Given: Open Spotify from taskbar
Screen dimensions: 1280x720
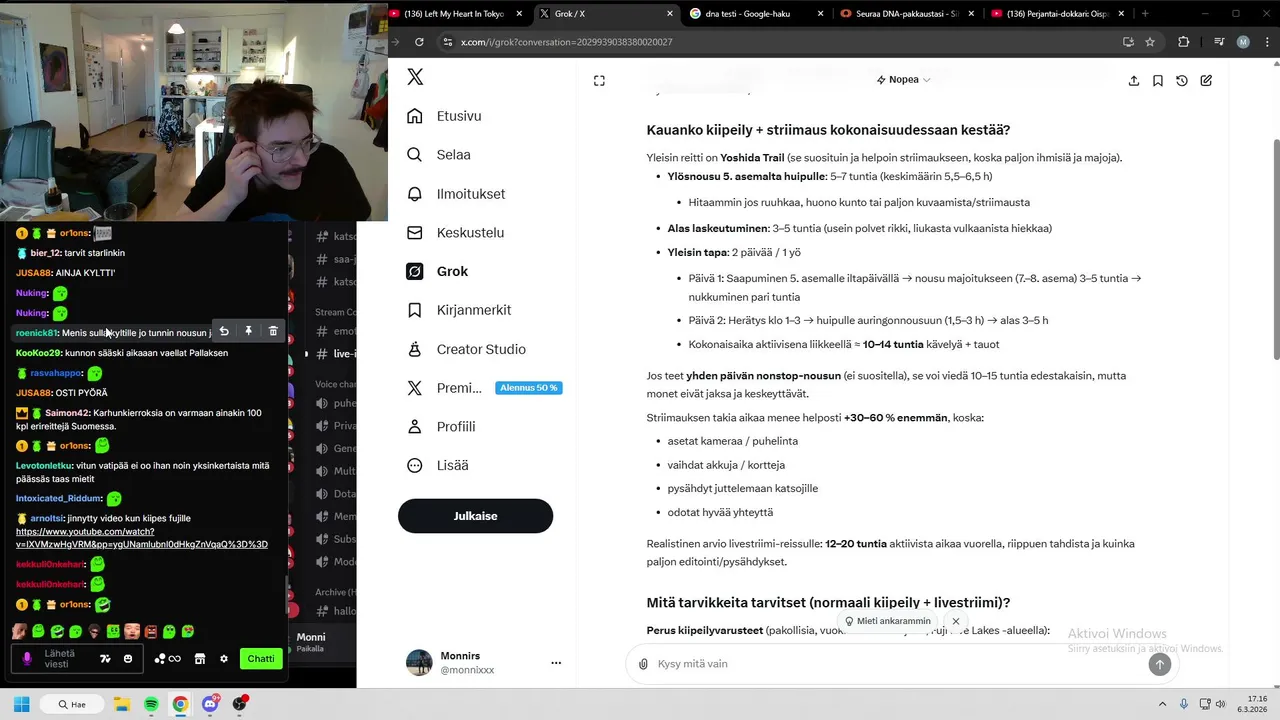Looking at the screenshot, I should 151,704.
